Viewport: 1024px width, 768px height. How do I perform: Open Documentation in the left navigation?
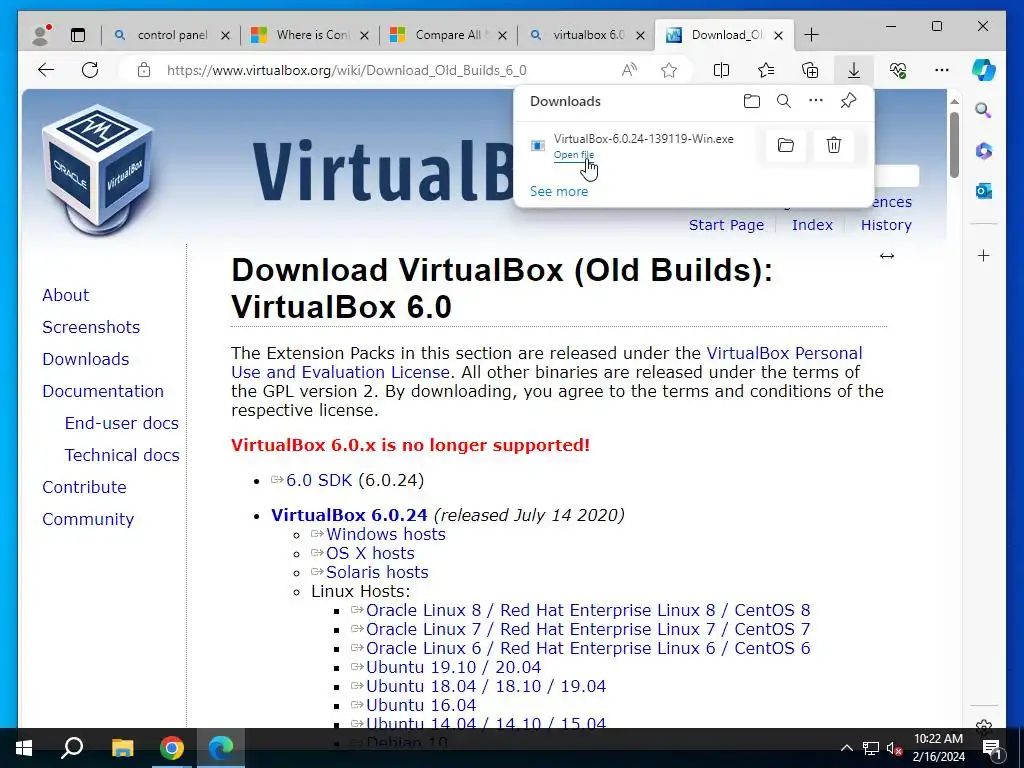(x=103, y=391)
